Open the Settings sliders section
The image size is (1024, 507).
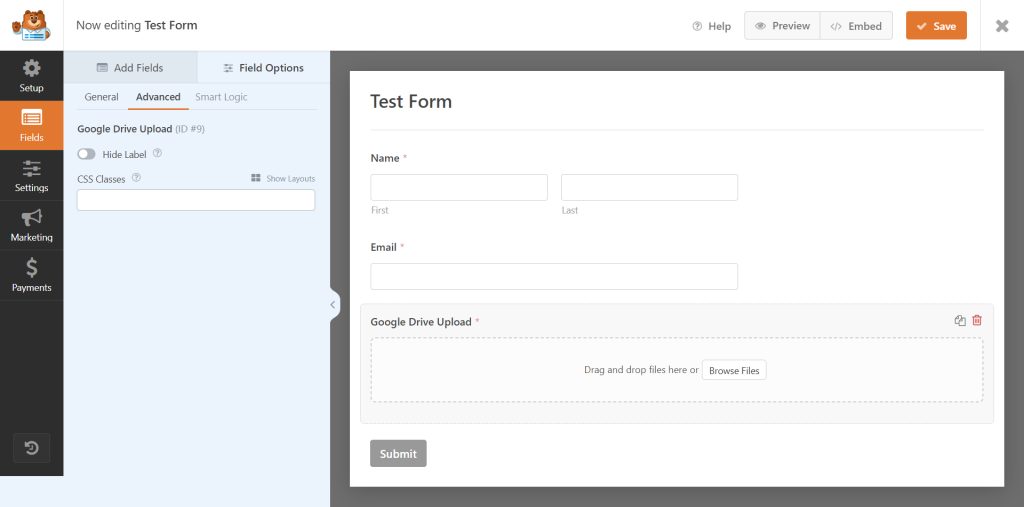(x=31, y=176)
